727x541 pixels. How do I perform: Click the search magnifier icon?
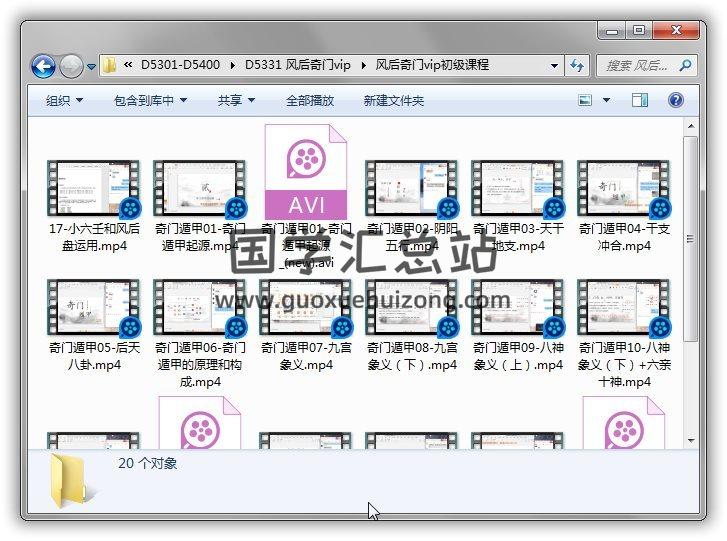(x=686, y=66)
